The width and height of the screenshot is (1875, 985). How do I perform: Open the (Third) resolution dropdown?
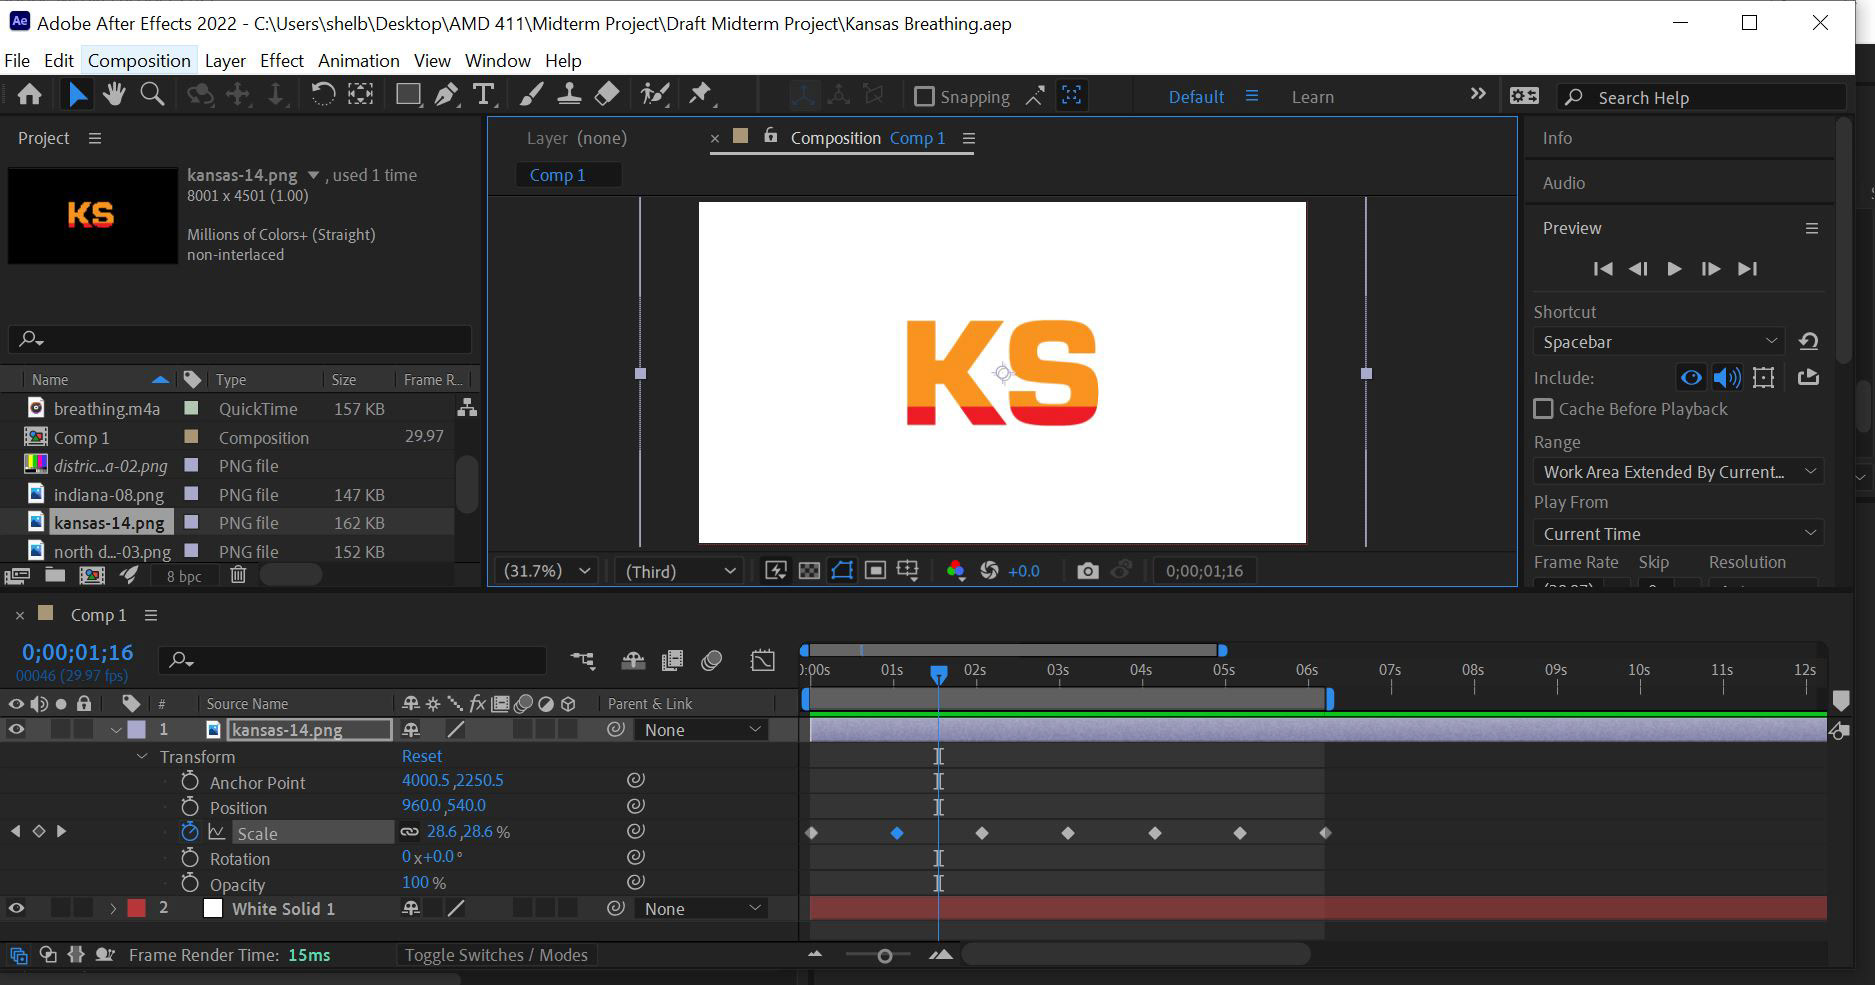click(680, 571)
